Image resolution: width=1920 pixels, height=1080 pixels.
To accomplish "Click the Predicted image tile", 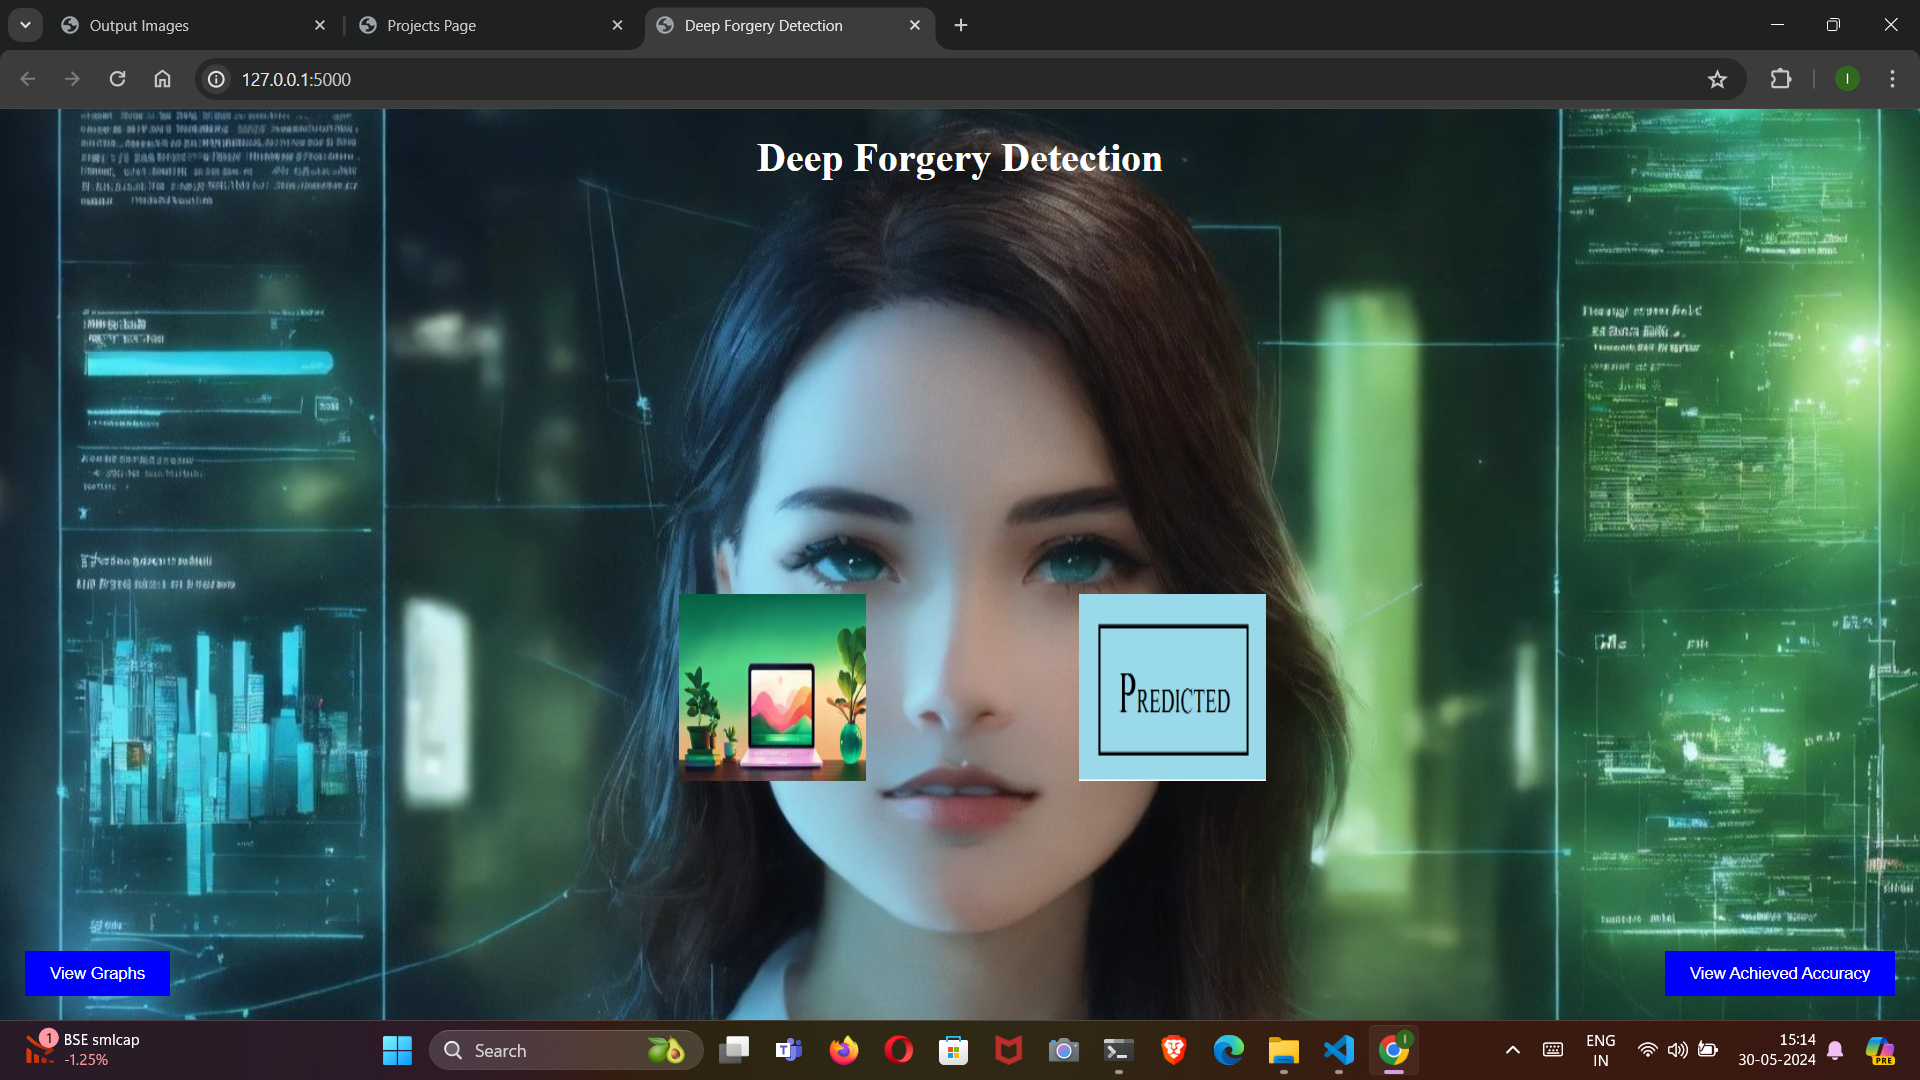I will (1172, 687).
